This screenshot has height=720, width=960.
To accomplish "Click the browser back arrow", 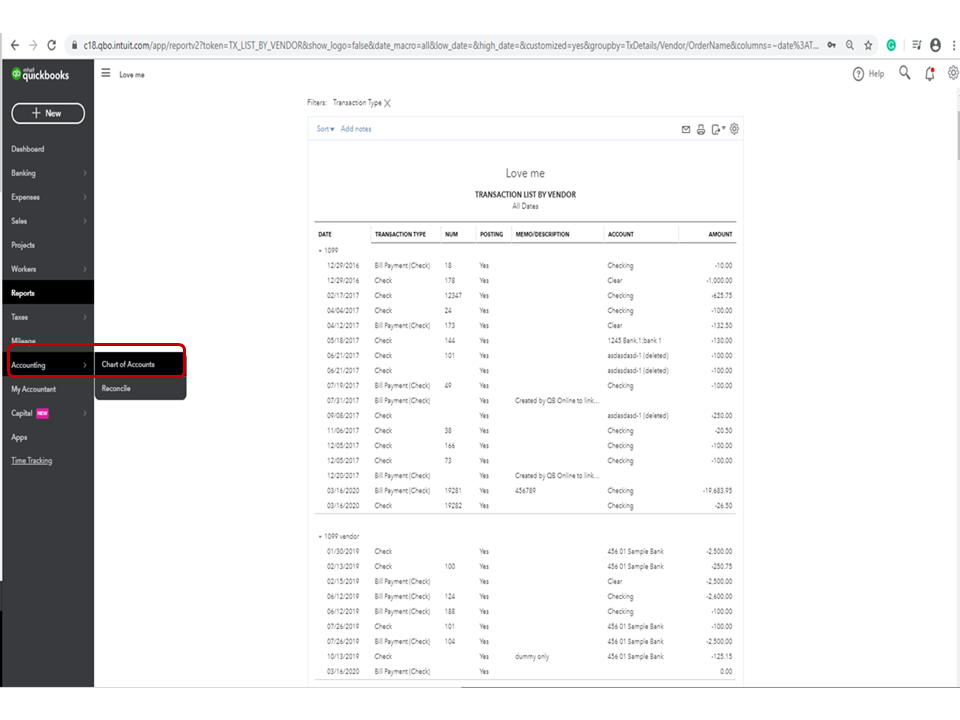I will (x=15, y=45).
